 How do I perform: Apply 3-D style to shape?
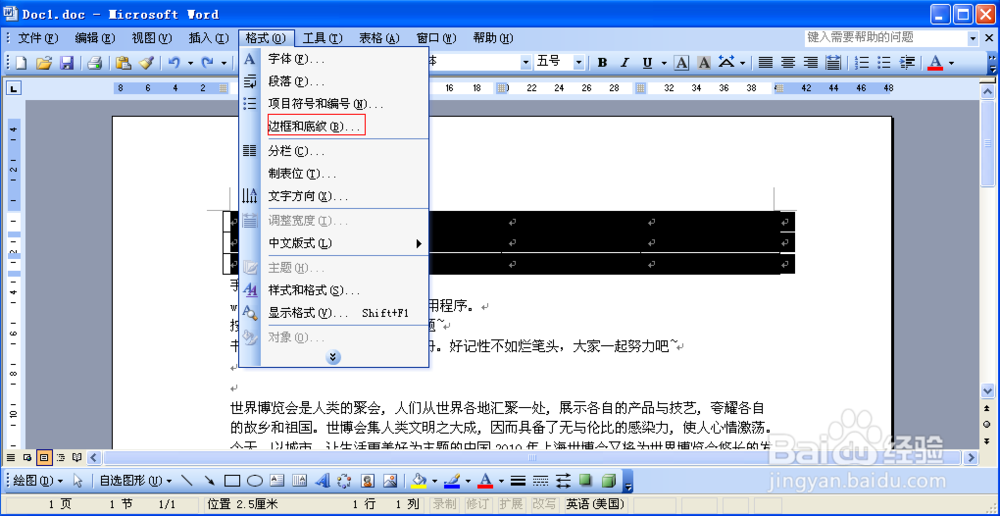(x=608, y=480)
